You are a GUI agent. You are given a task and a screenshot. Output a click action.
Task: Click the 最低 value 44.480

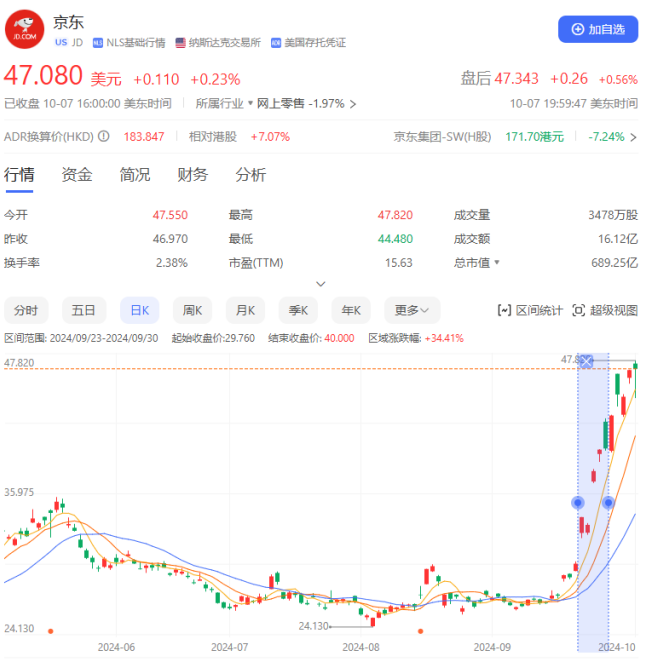pyautogui.click(x=395, y=239)
